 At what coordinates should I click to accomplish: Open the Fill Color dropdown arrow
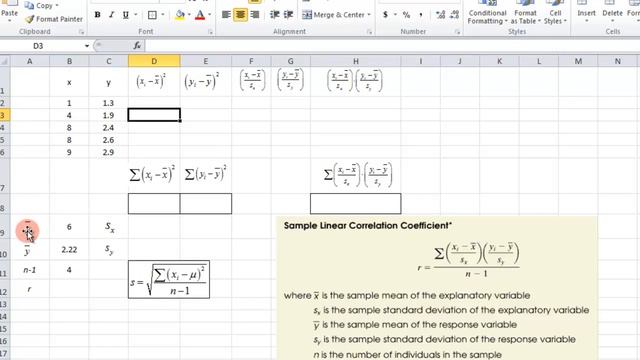pyautogui.click(x=189, y=15)
